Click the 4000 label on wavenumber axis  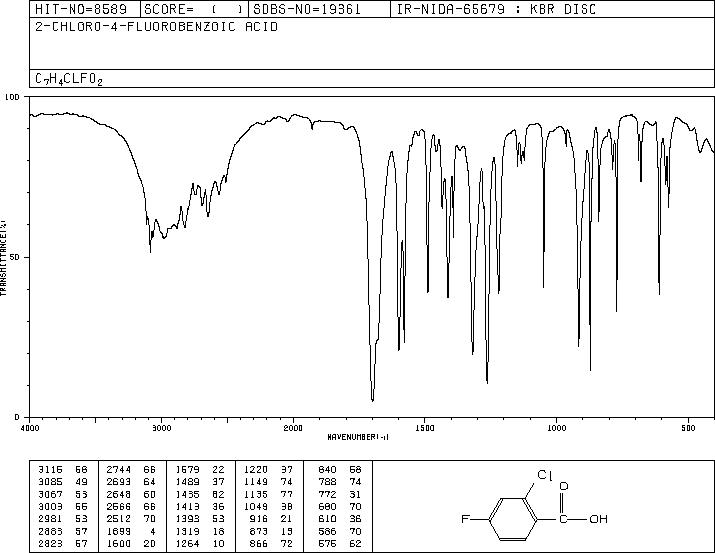(30, 428)
